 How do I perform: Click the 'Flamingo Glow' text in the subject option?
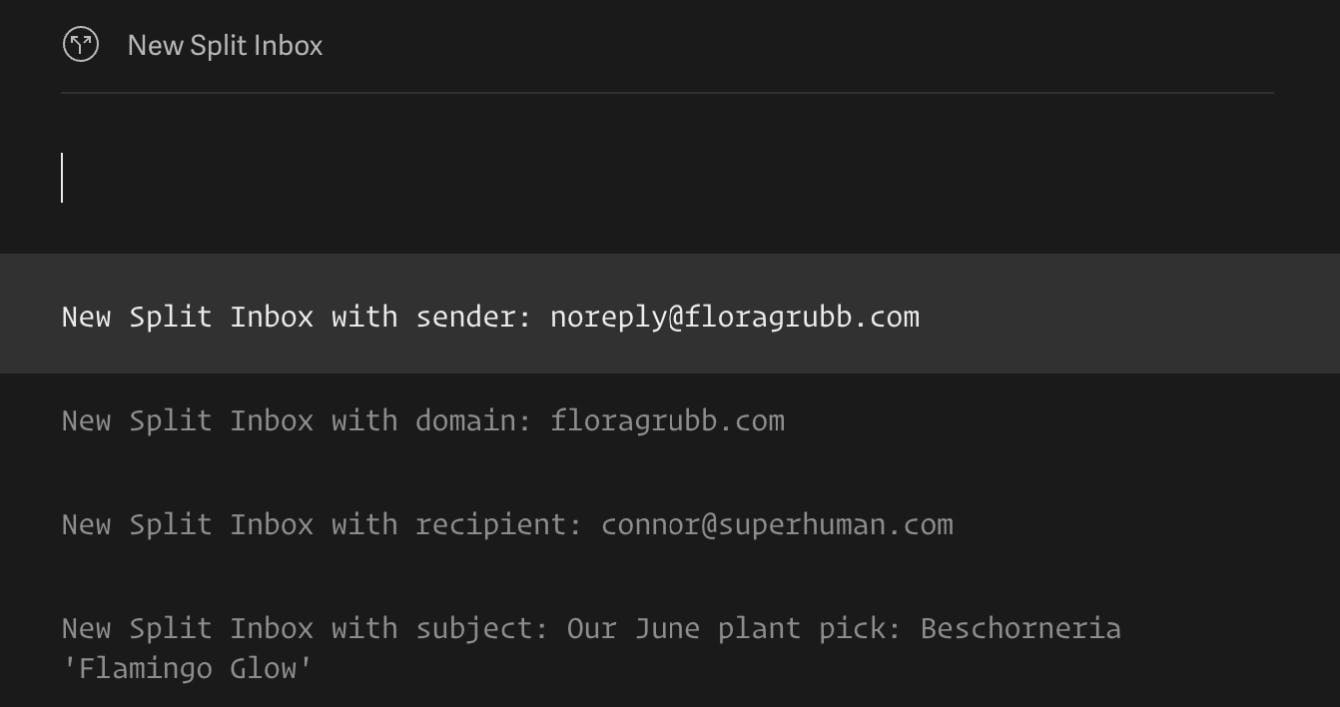pyautogui.click(x=187, y=668)
